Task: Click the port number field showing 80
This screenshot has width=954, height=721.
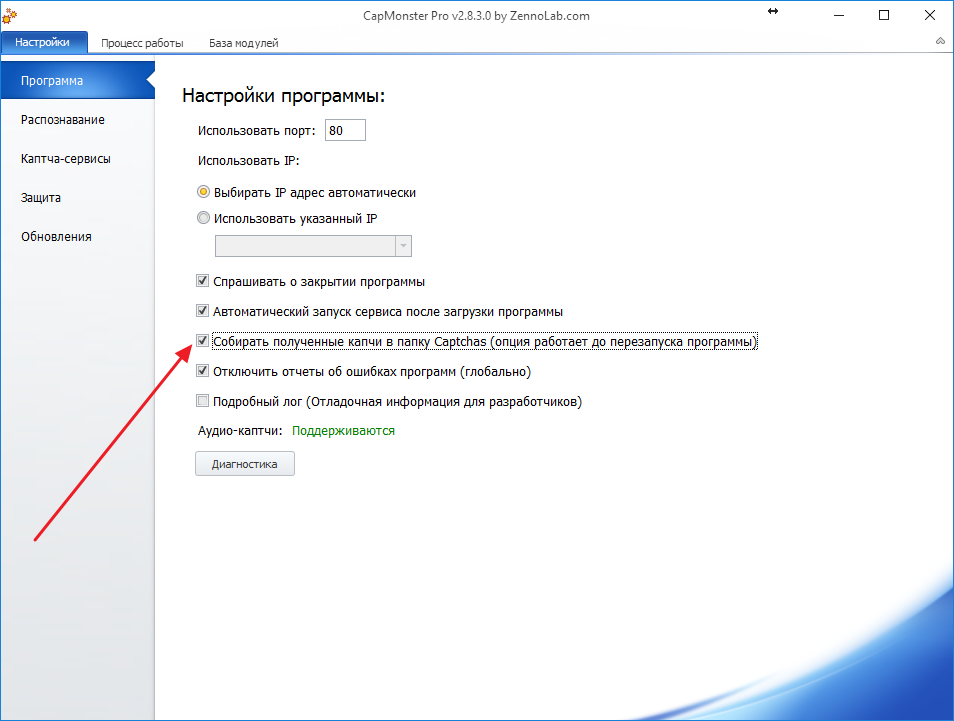Action: click(x=345, y=130)
